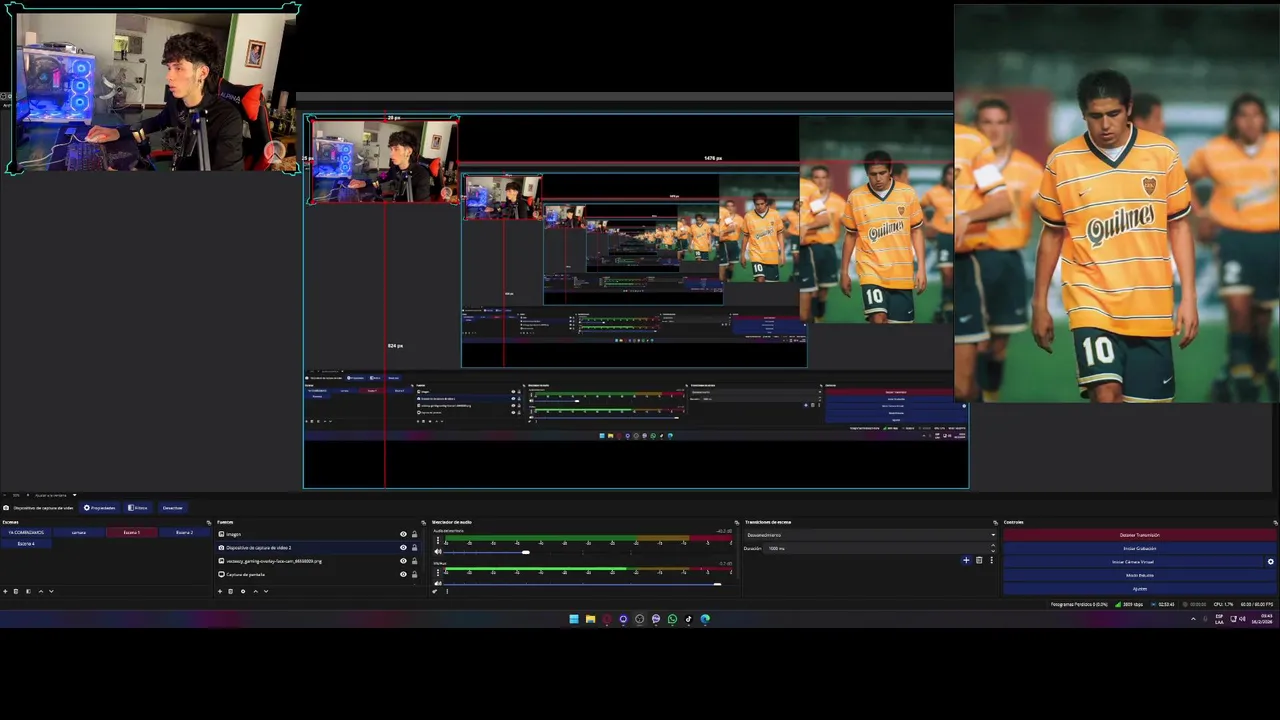Open transition properties three-dot menu

point(991,560)
